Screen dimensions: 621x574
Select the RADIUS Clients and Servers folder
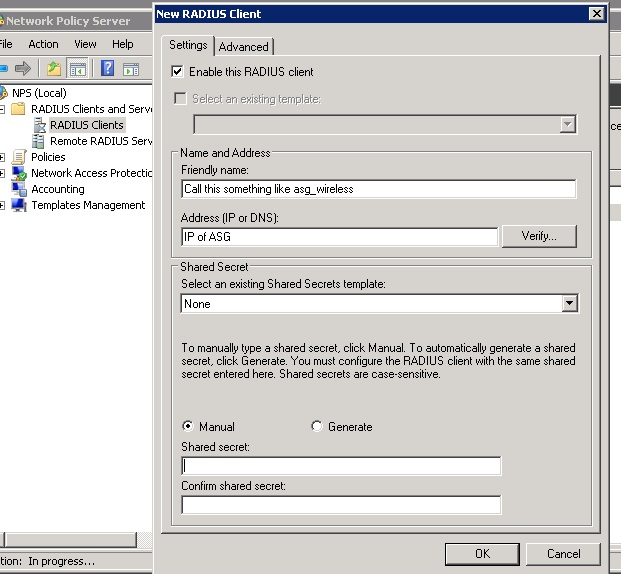(x=91, y=109)
